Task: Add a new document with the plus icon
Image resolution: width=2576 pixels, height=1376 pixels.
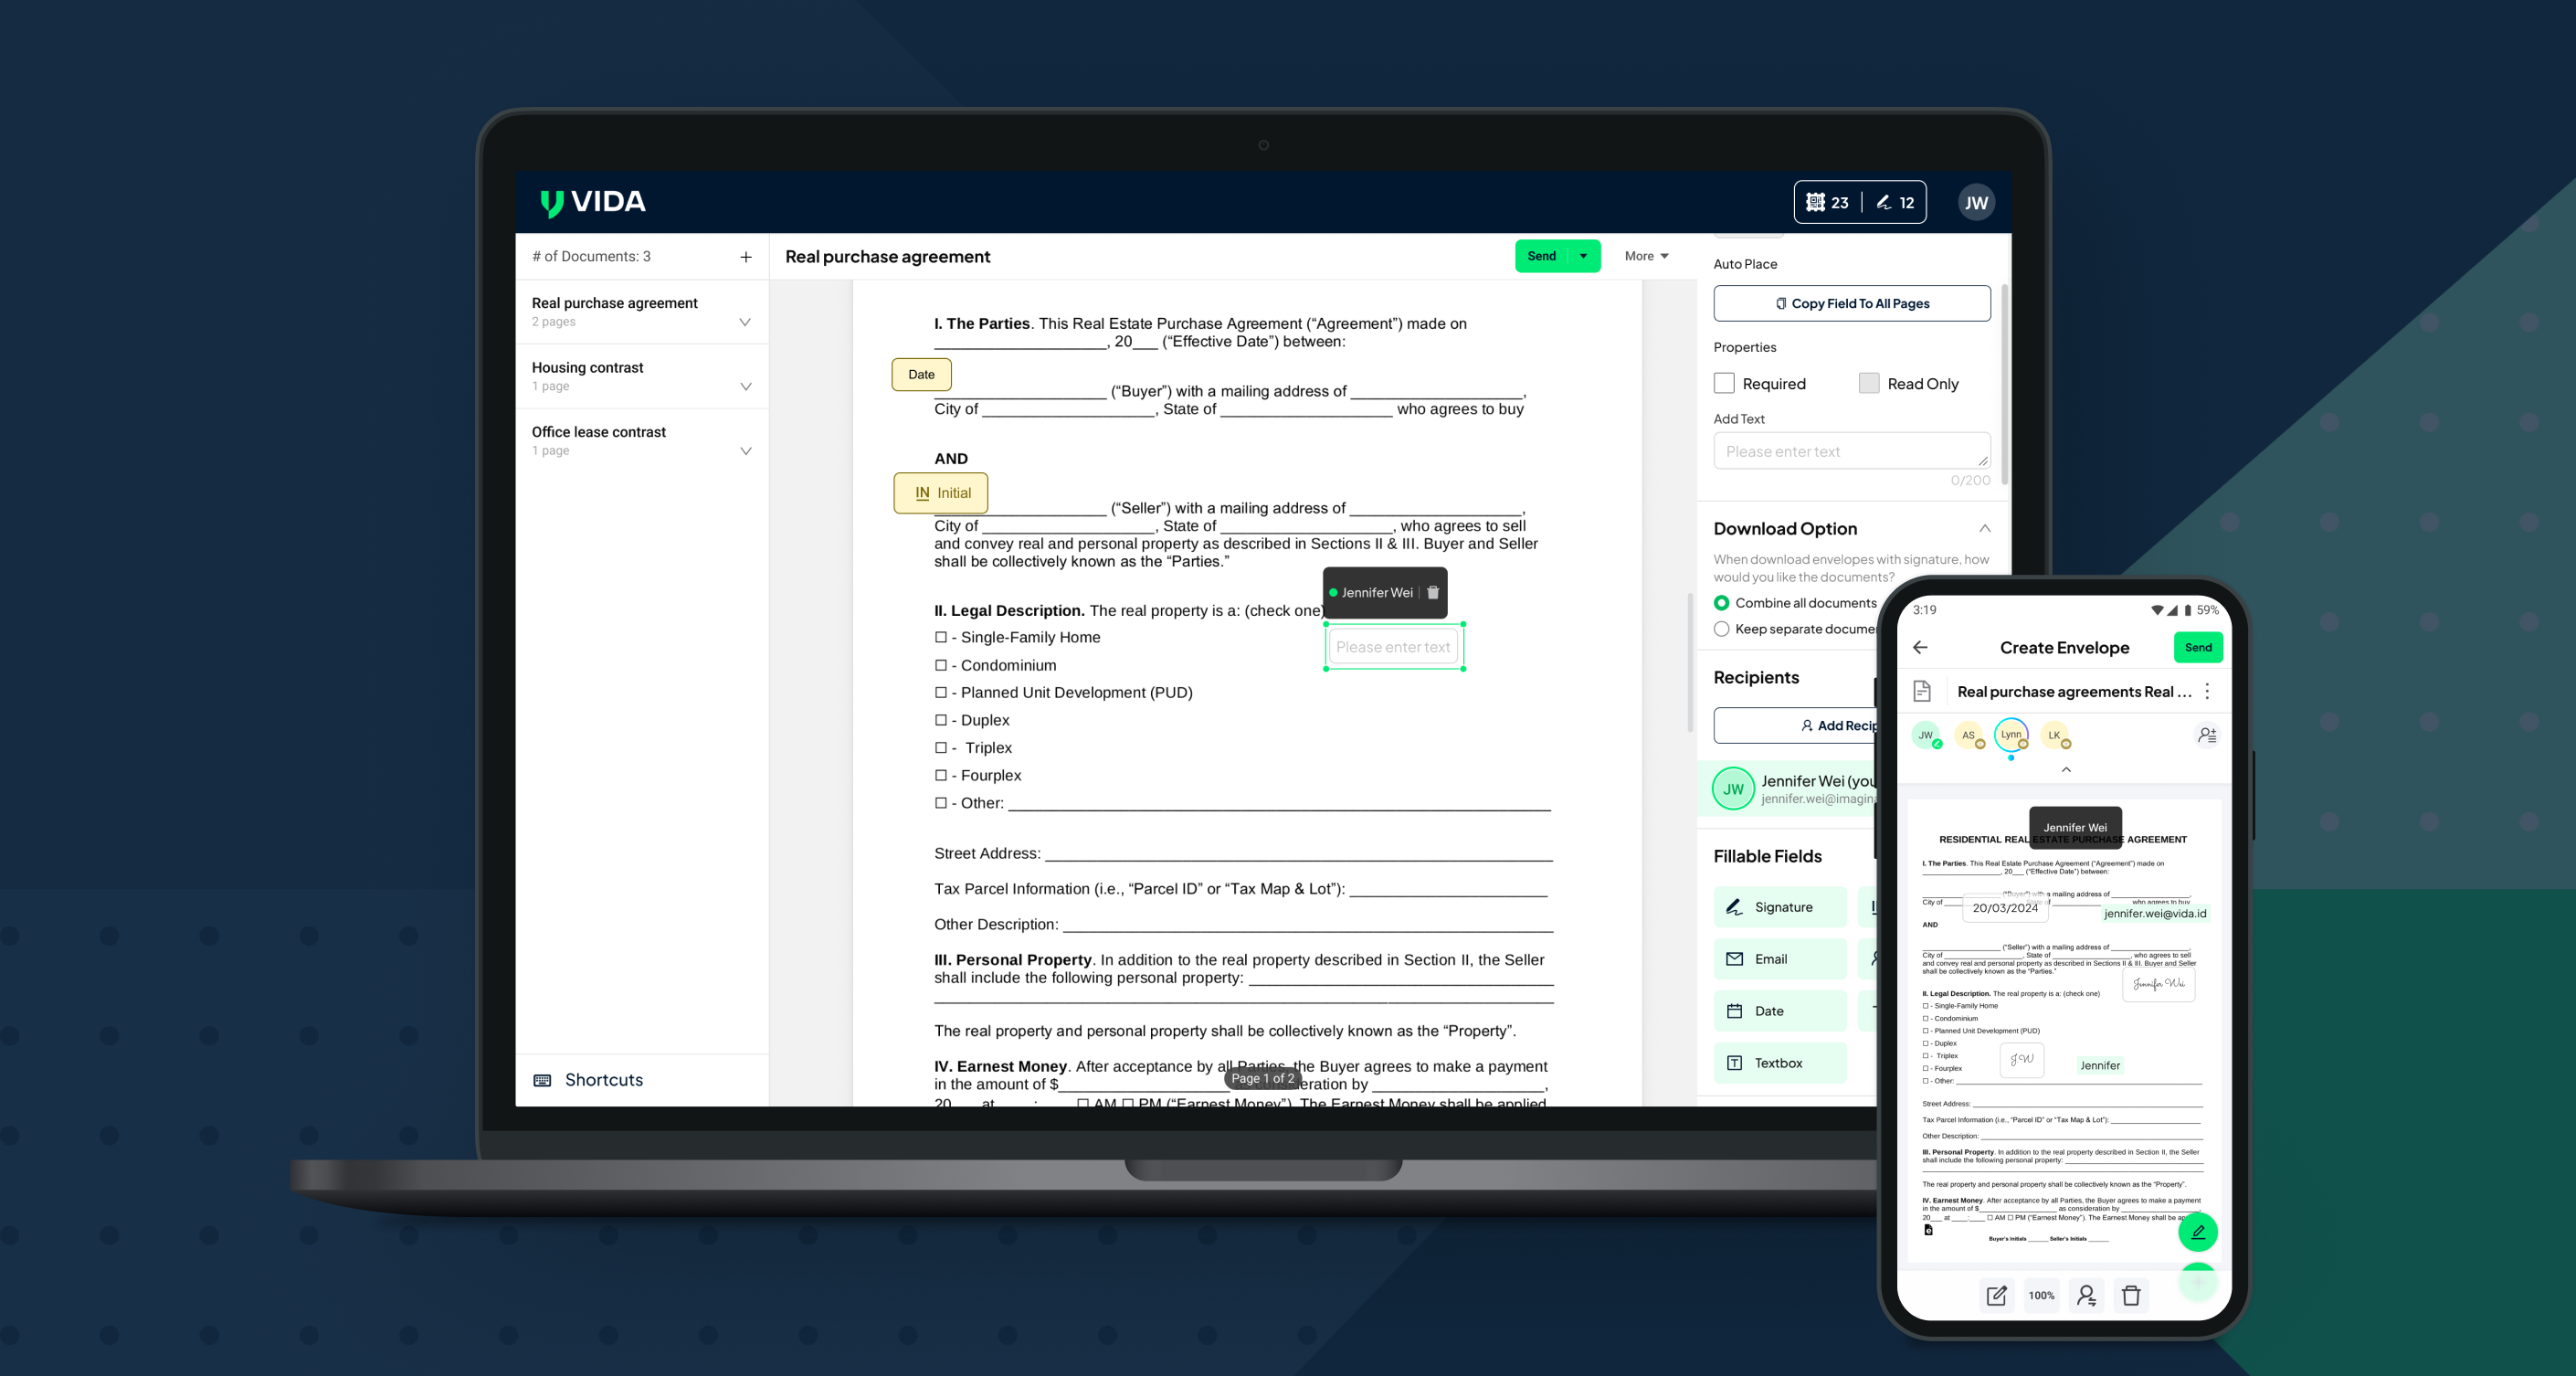Action: pos(745,257)
